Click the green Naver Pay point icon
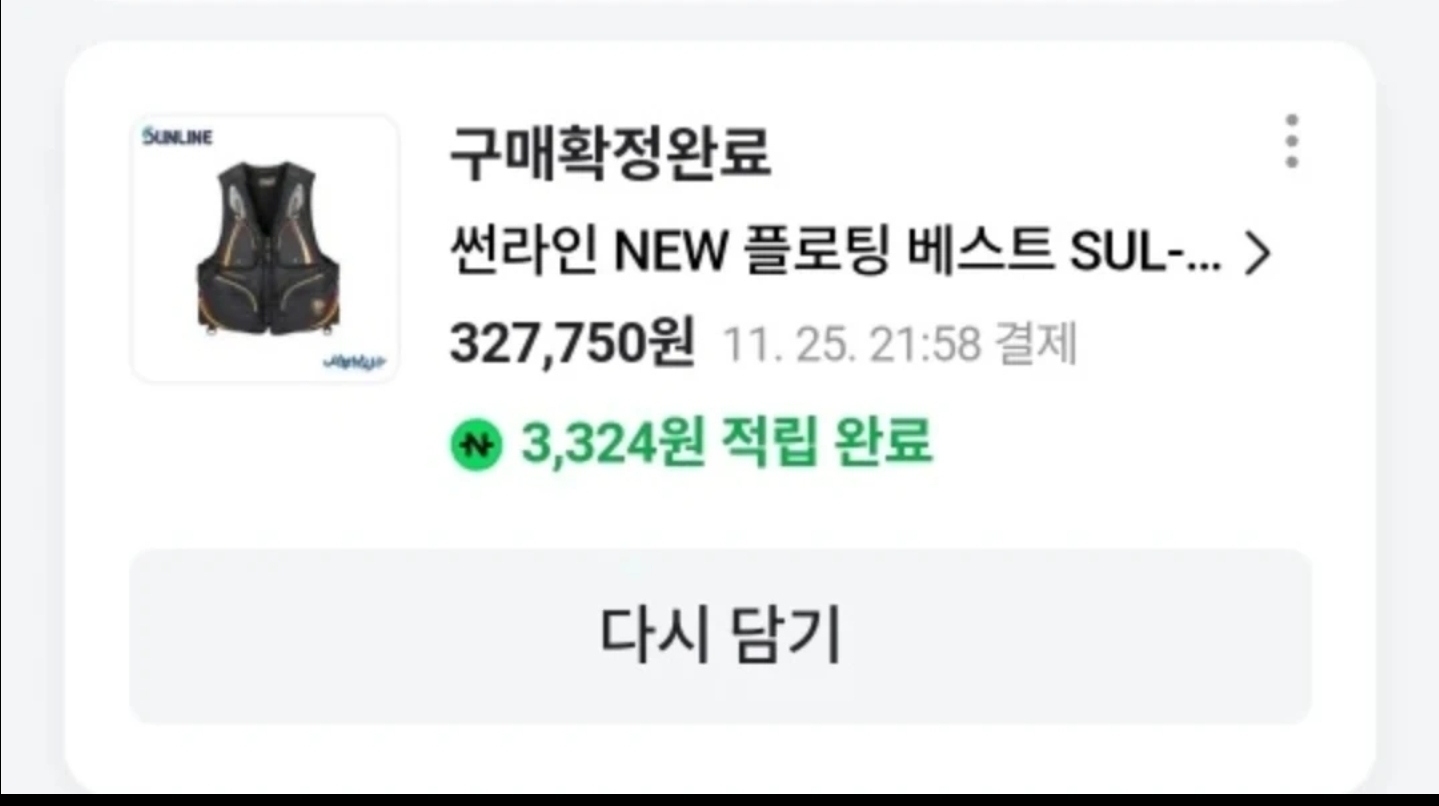This screenshot has height=806, width=1439. pyautogui.click(x=476, y=445)
